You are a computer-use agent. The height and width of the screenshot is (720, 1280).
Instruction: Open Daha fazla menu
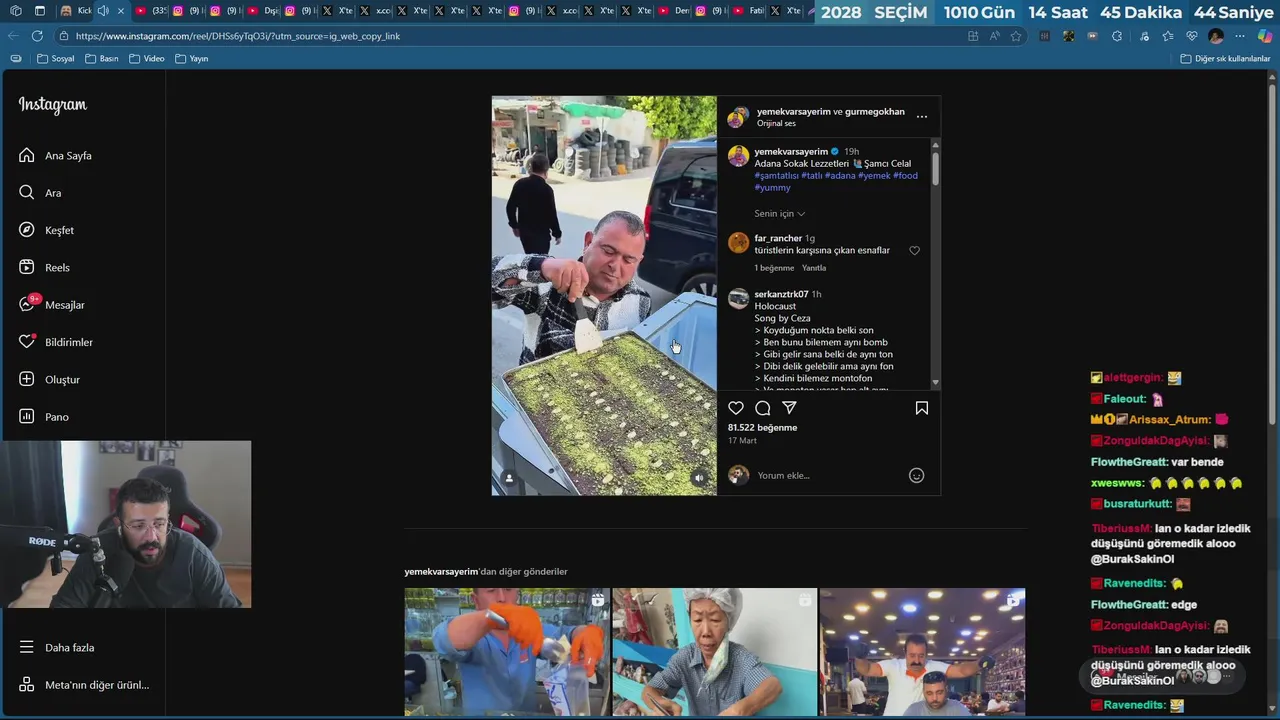click(x=57, y=648)
